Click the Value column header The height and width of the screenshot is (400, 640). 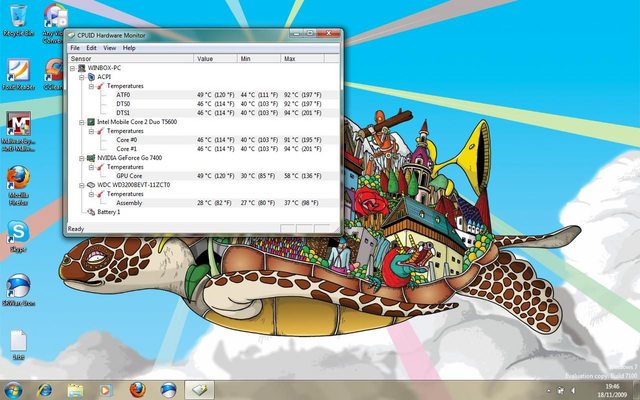[215, 59]
